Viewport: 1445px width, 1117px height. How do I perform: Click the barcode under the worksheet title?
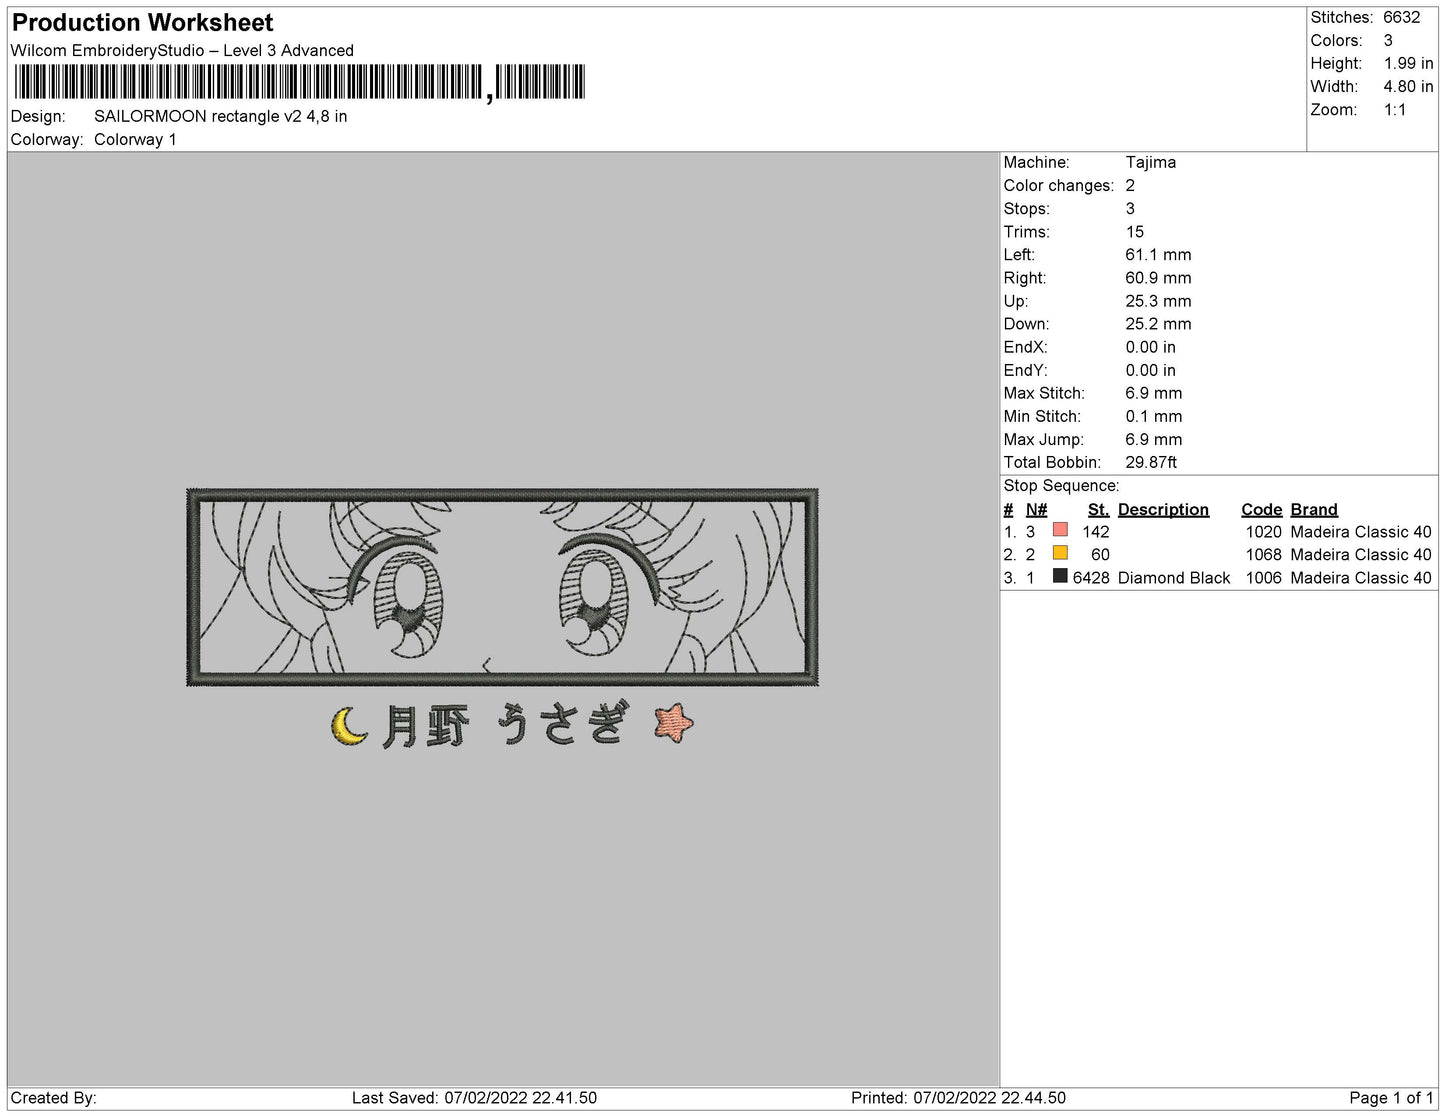click(300, 82)
